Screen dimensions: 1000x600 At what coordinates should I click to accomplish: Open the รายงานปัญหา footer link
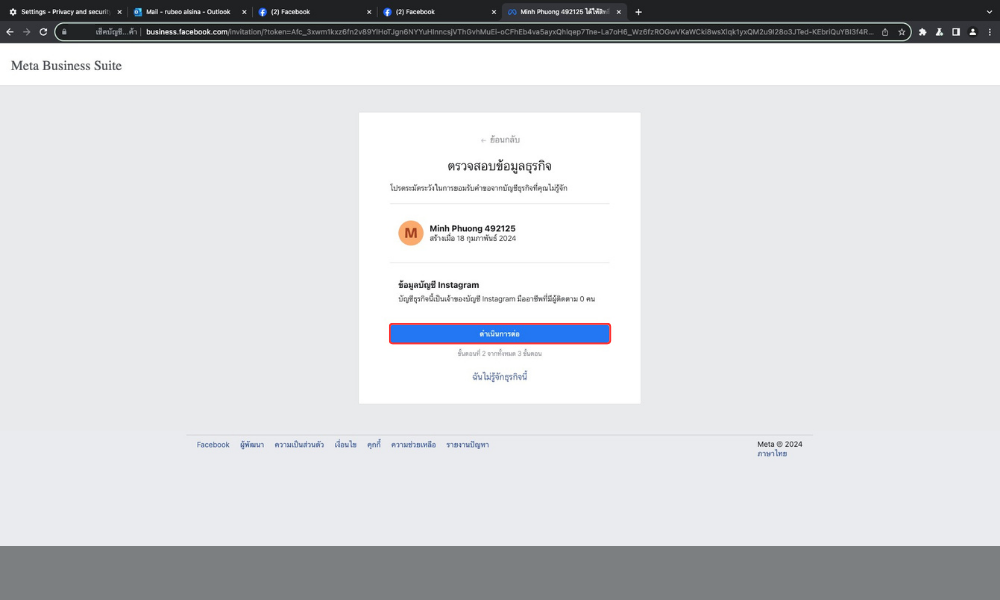coord(467,445)
